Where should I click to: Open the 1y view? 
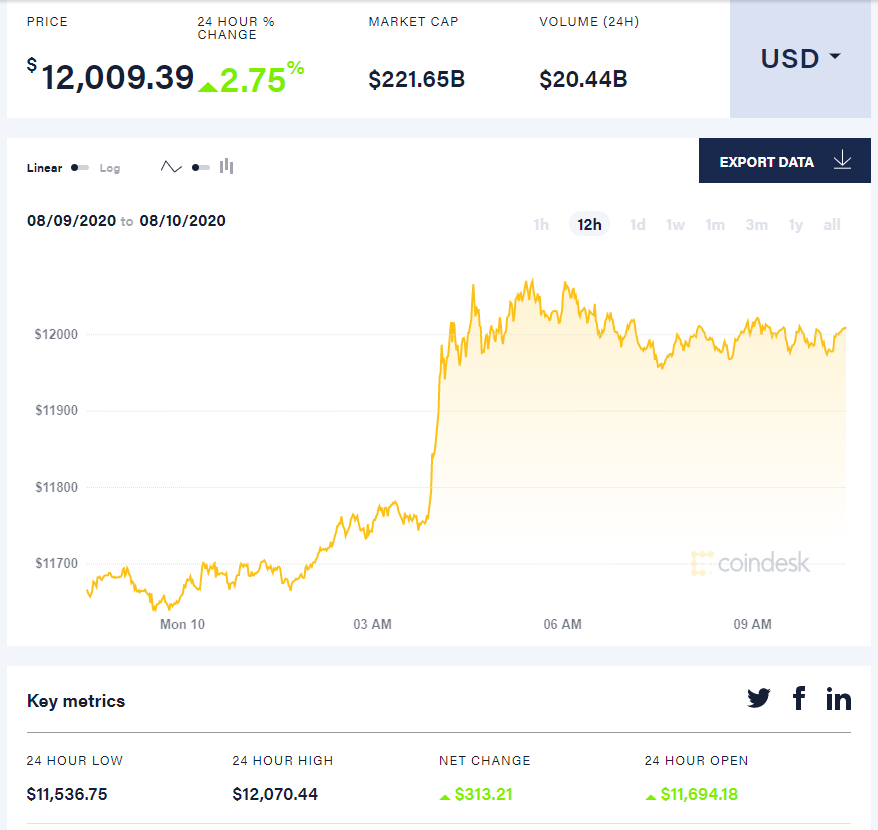[796, 224]
